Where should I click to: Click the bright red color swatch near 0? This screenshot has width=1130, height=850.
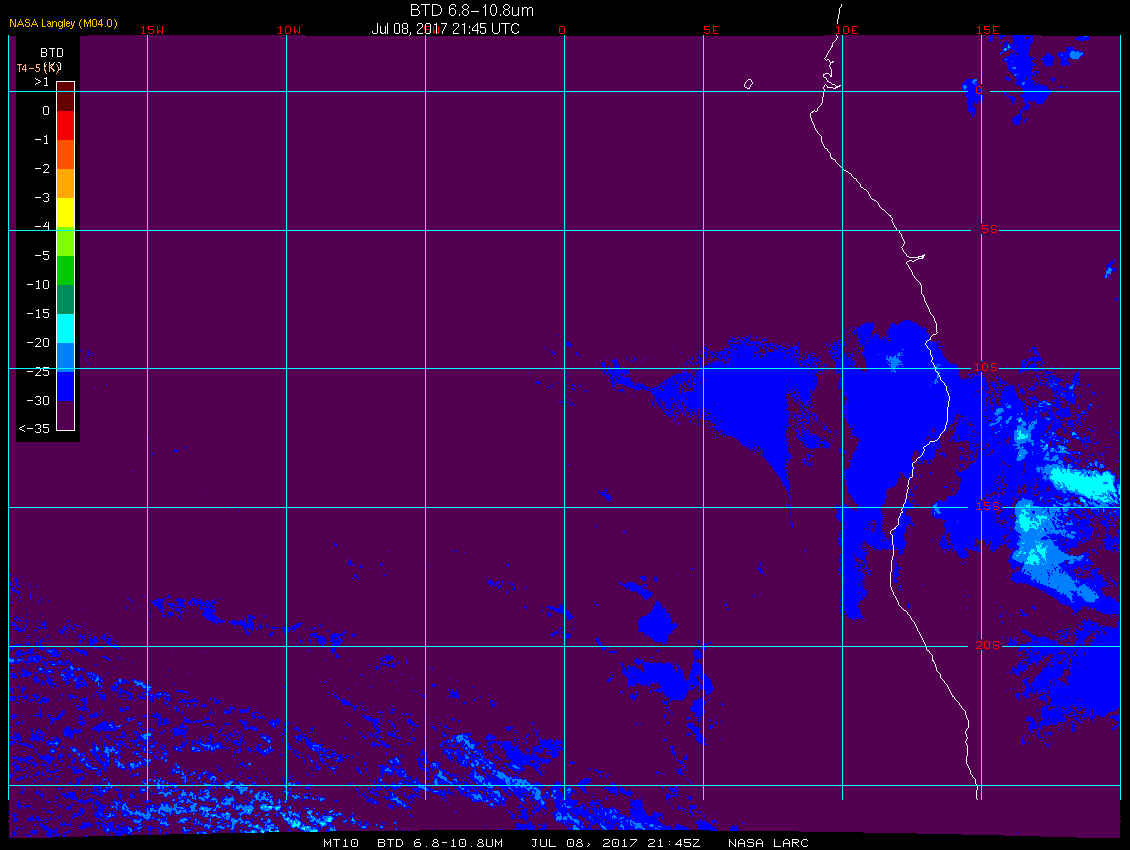66,125
